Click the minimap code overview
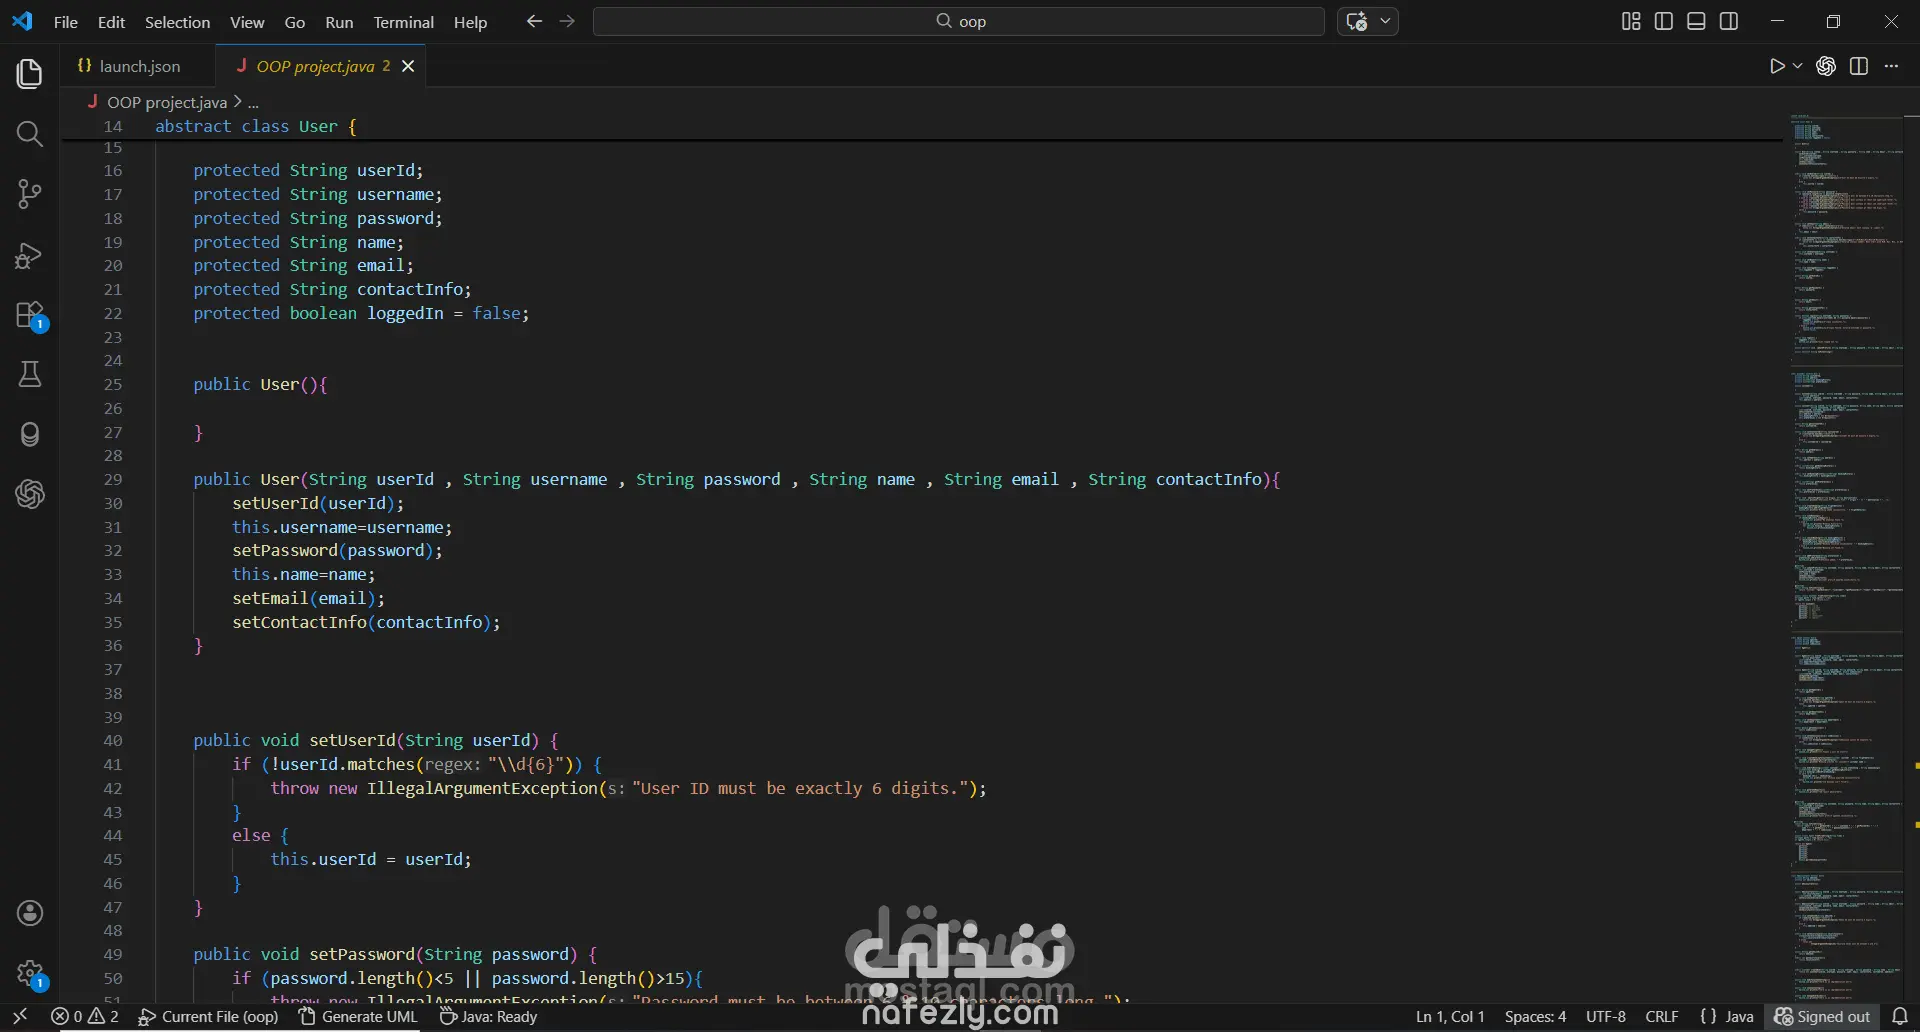The height and width of the screenshot is (1032, 1920). pyautogui.click(x=1845, y=558)
